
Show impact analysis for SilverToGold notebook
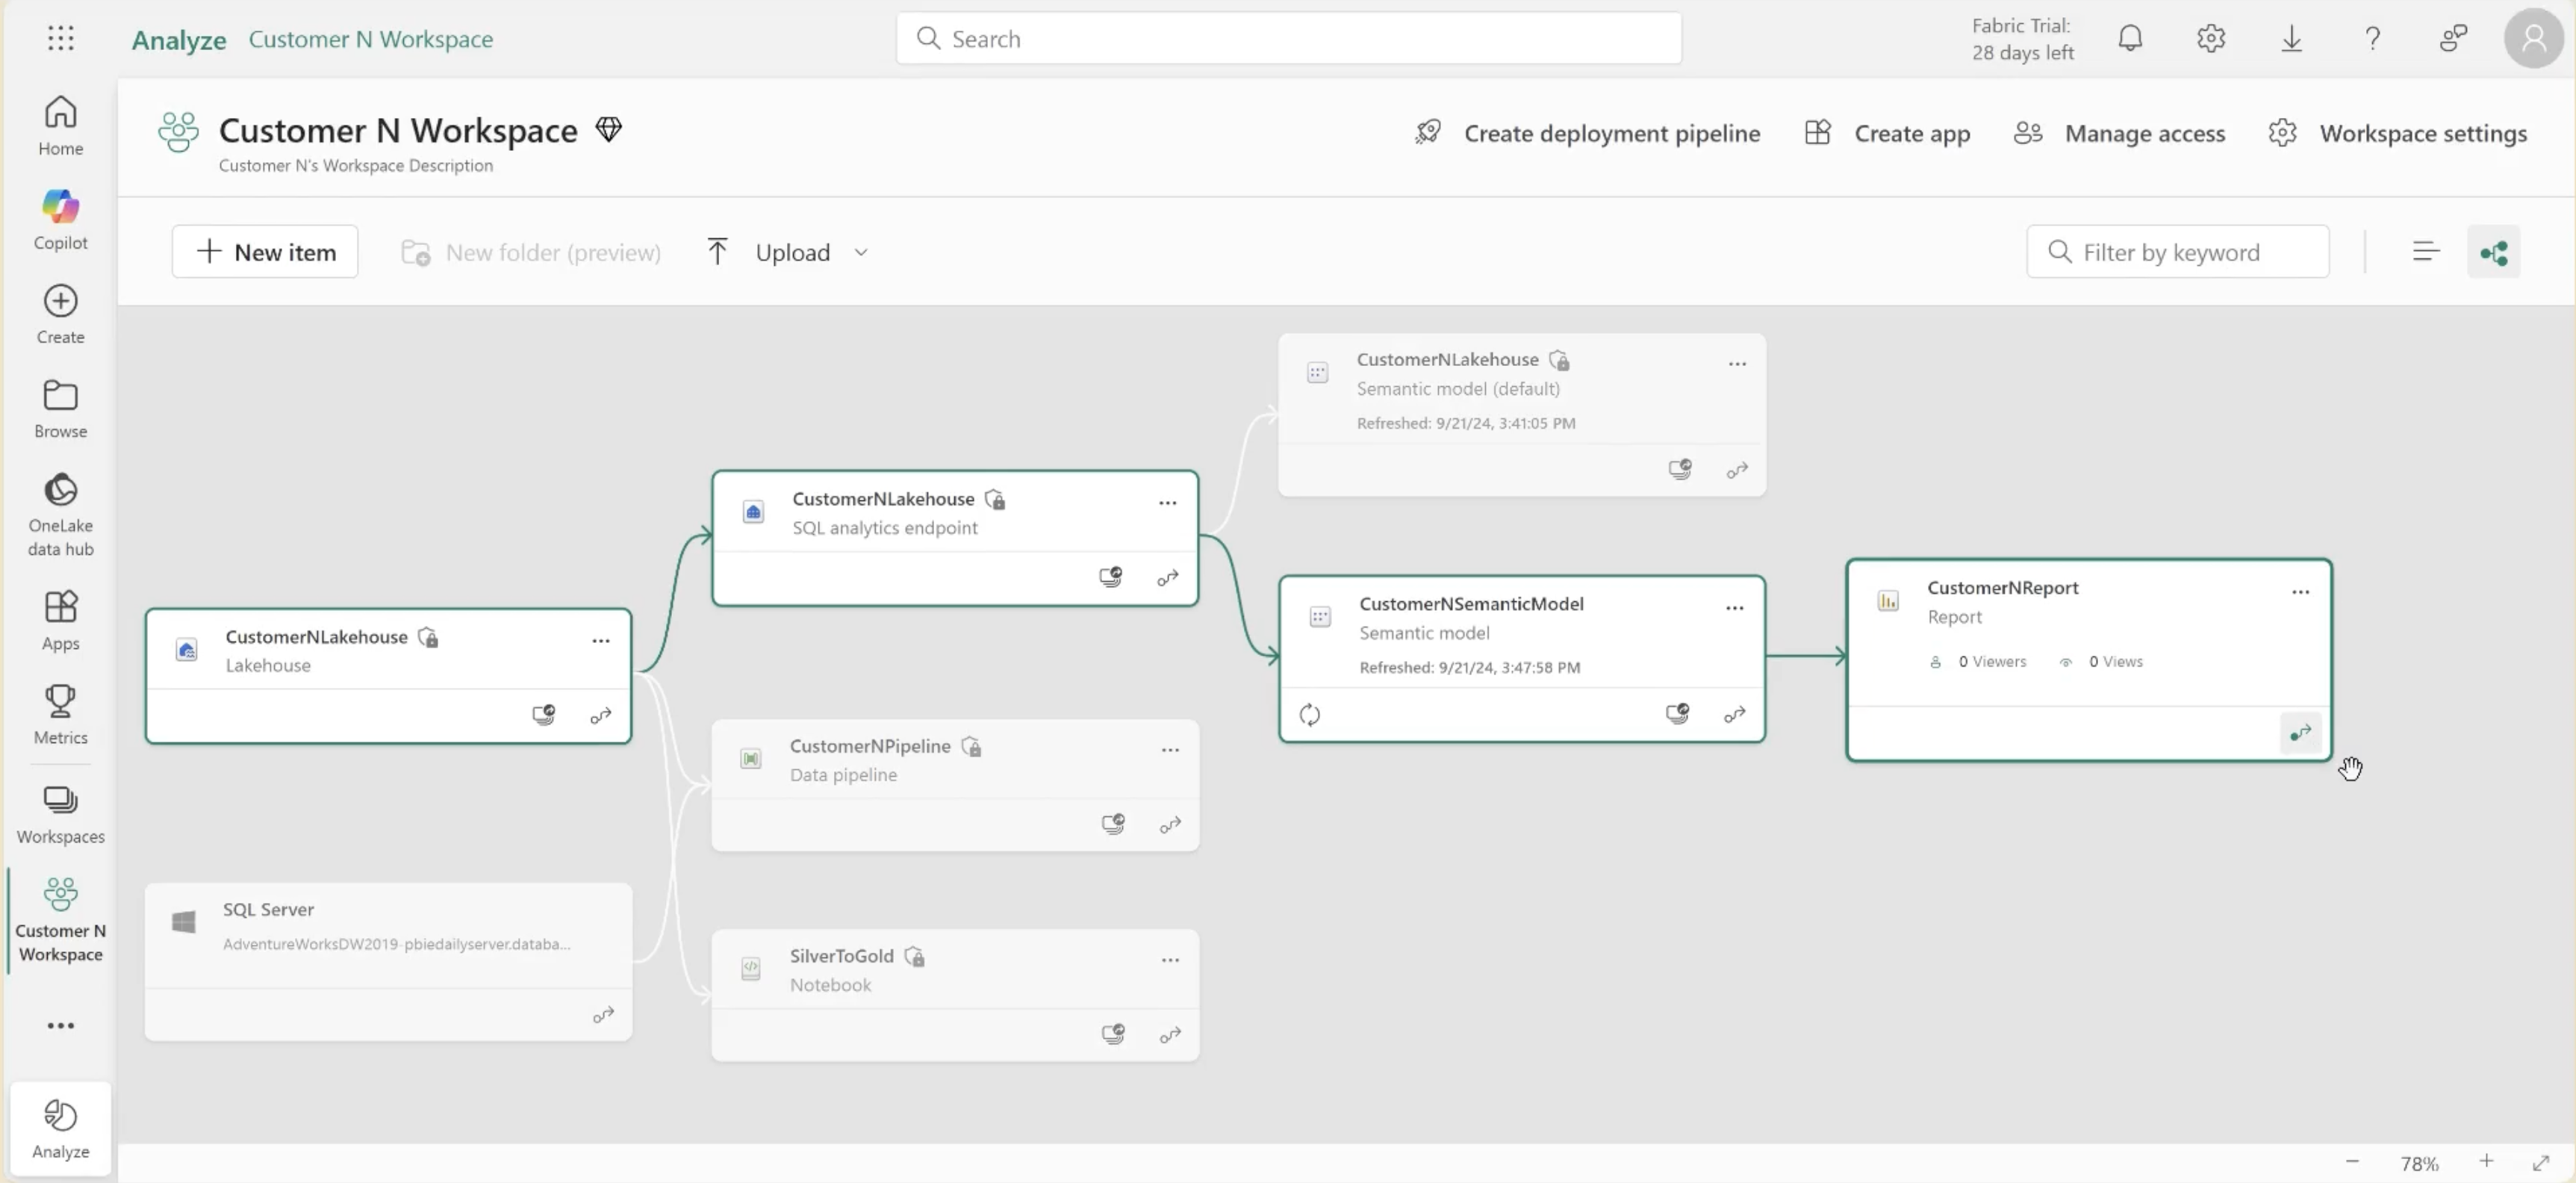1113,1034
